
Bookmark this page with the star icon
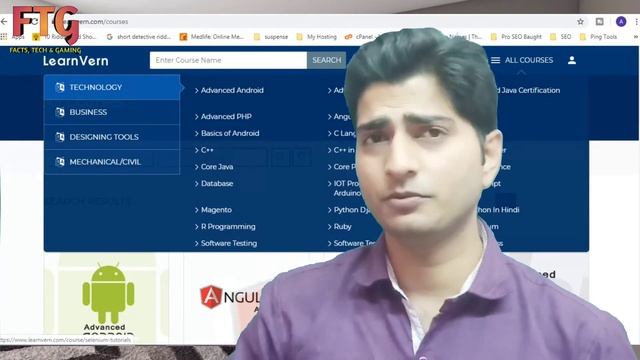coord(580,22)
